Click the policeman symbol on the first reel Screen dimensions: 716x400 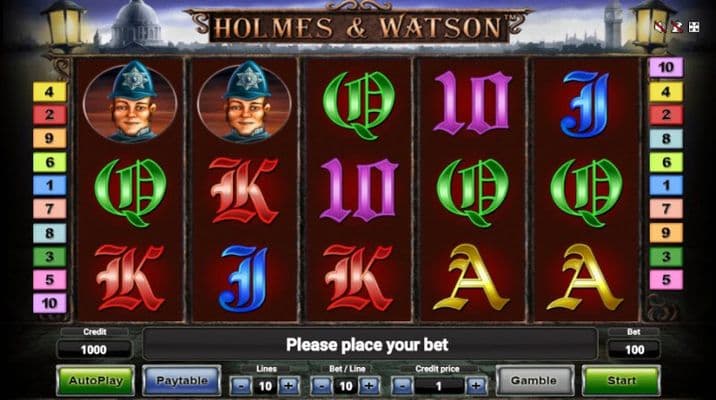coord(130,101)
